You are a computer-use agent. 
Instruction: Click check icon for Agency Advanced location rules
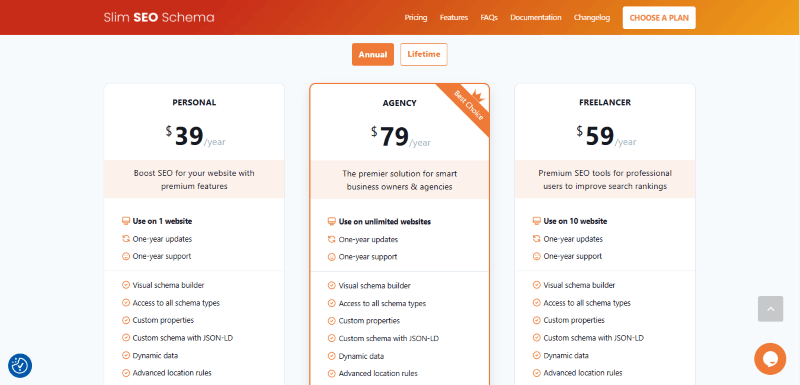(332, 373)
